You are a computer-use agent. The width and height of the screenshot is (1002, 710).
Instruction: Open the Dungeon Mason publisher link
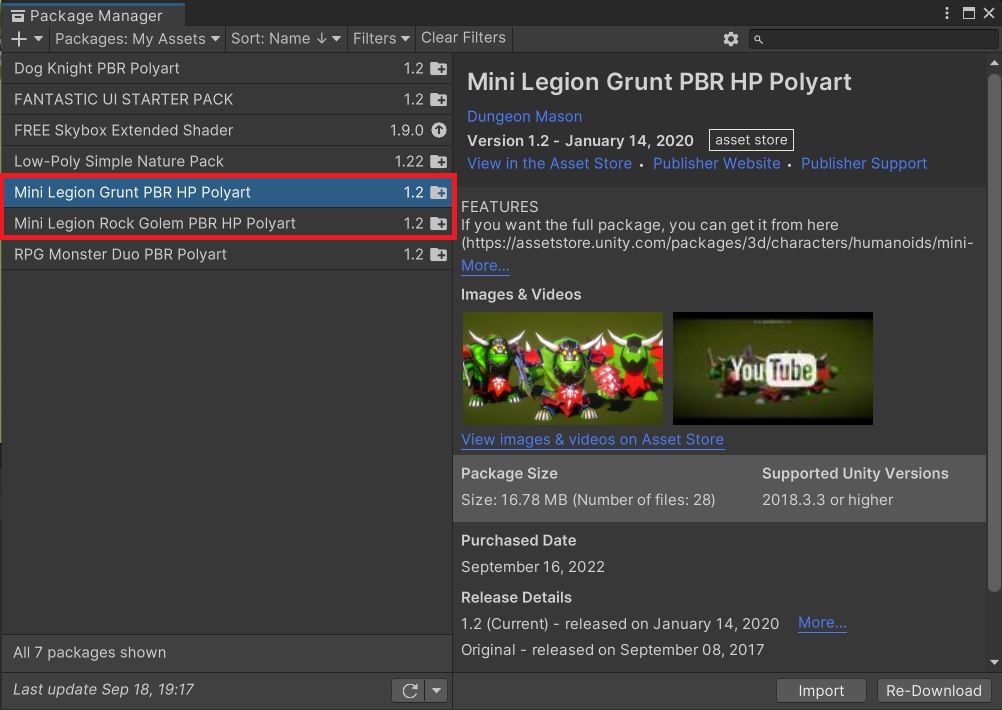pos(525,116)
